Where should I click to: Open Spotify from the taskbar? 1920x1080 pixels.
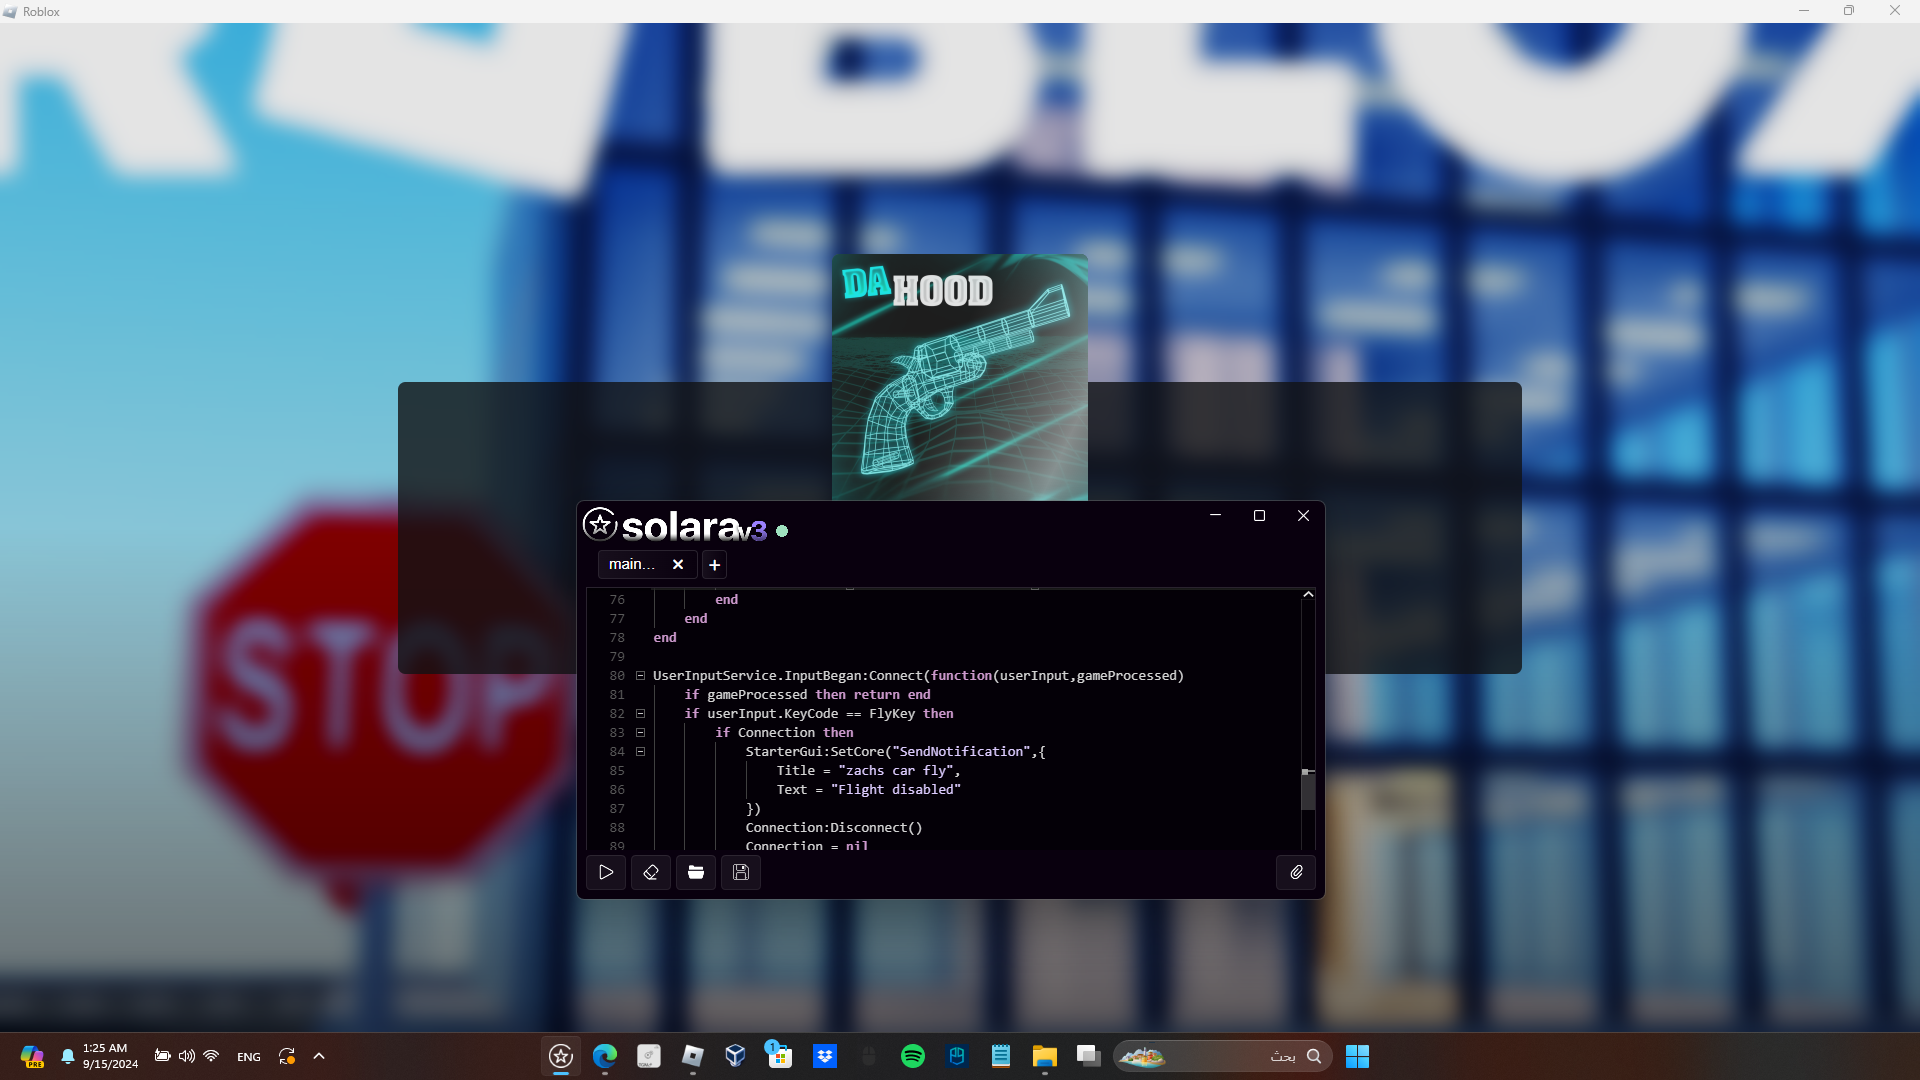[912, 1056]
